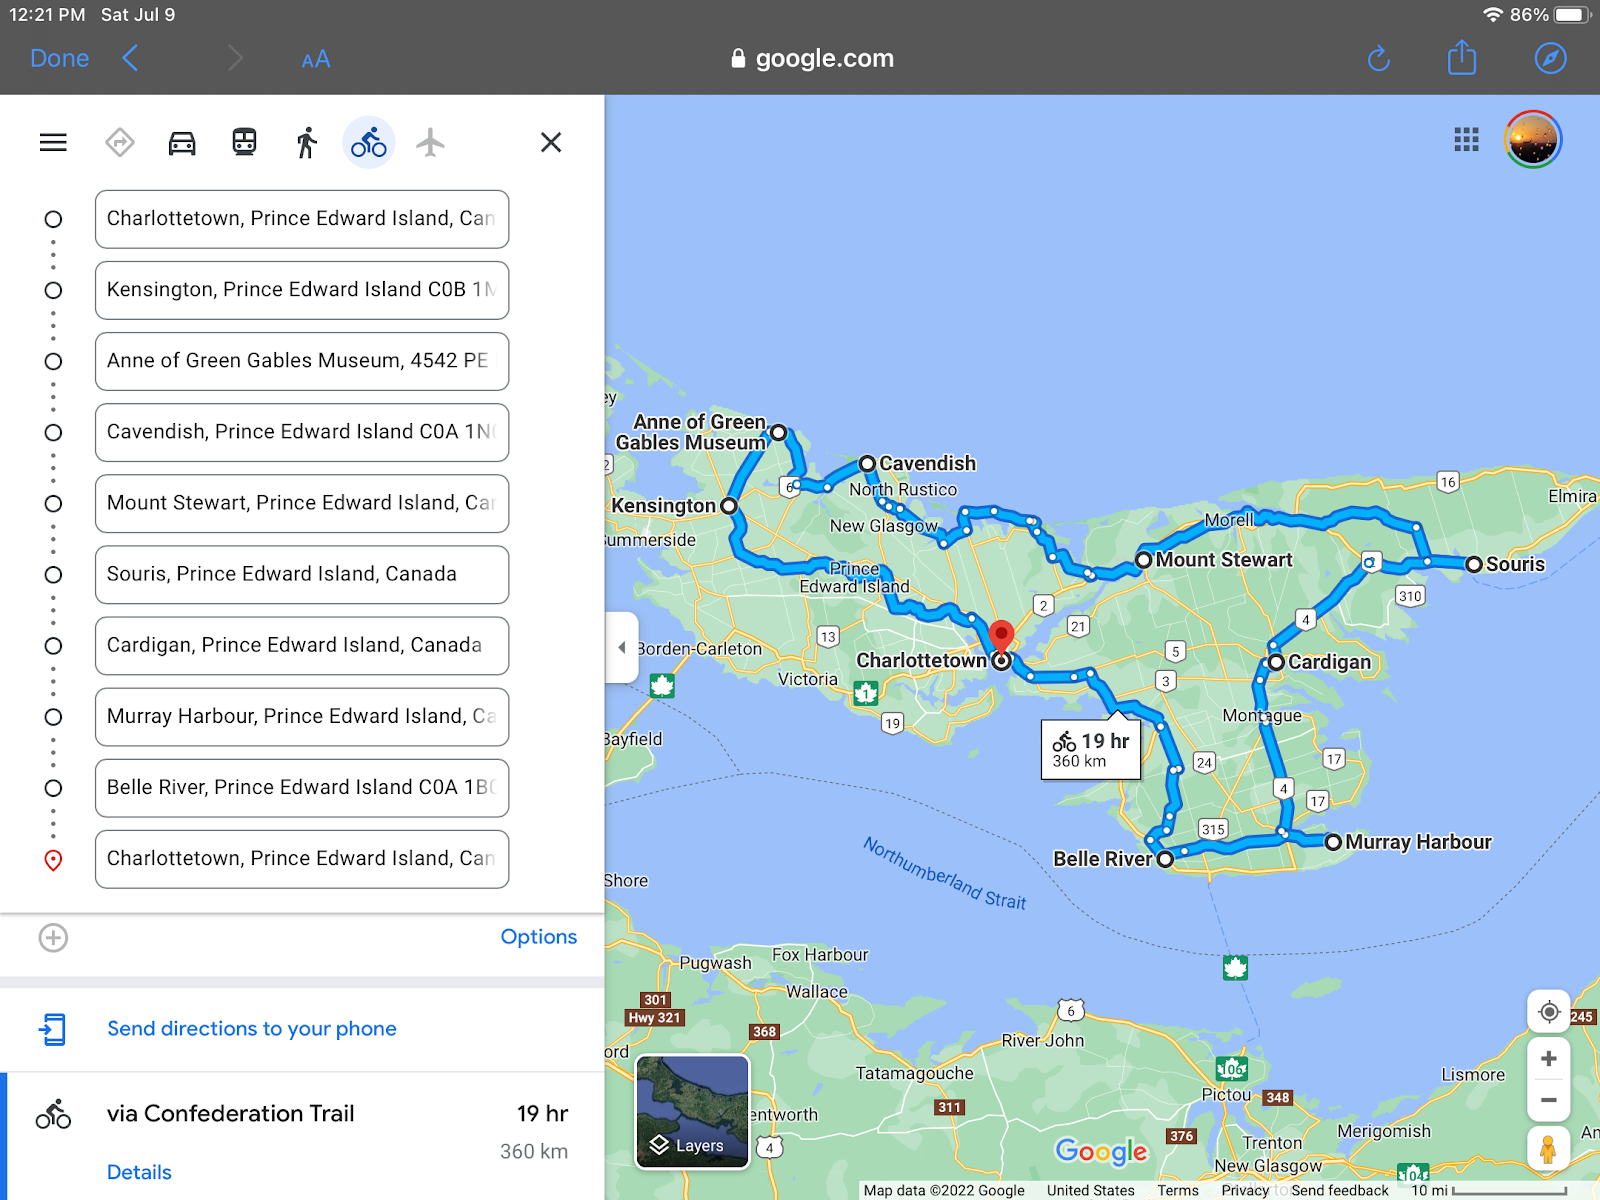
Task: Switch to flights travel mode
Action: tap(430, 143)
